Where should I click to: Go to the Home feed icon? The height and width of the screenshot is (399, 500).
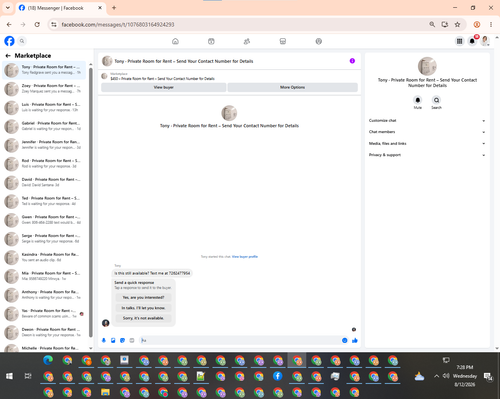(175, 41)
